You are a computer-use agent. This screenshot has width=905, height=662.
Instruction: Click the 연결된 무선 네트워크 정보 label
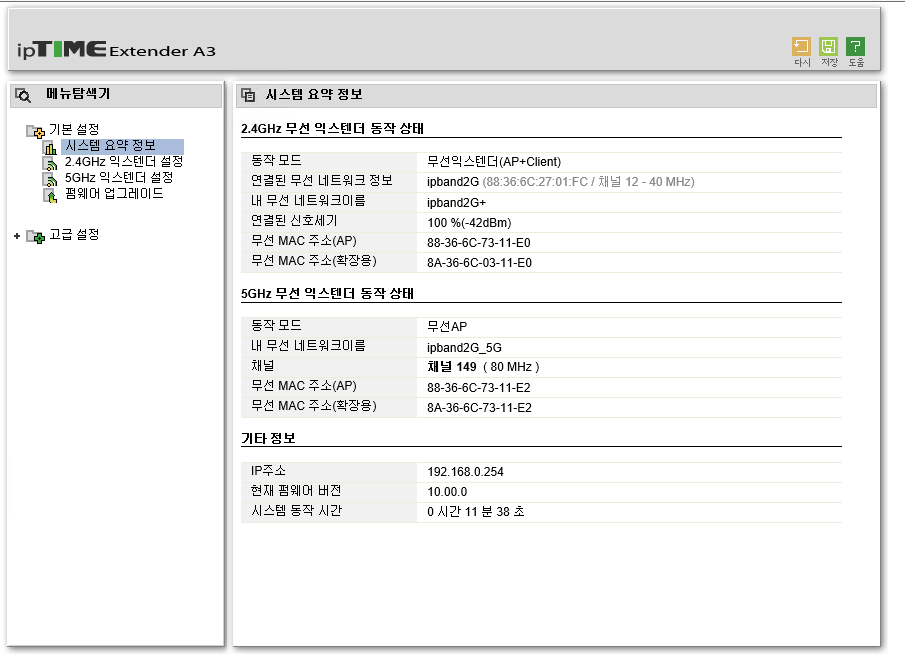(322, 181)
